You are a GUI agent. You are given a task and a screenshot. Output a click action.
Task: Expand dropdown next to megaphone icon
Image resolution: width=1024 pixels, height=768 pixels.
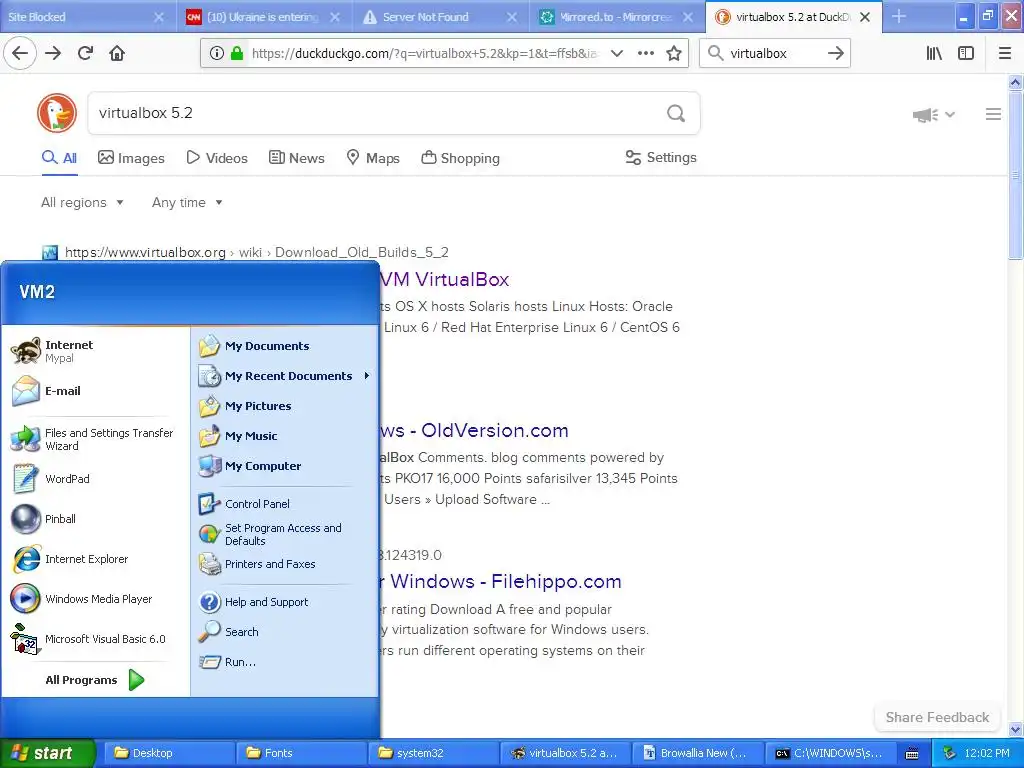tap(950, 115)
